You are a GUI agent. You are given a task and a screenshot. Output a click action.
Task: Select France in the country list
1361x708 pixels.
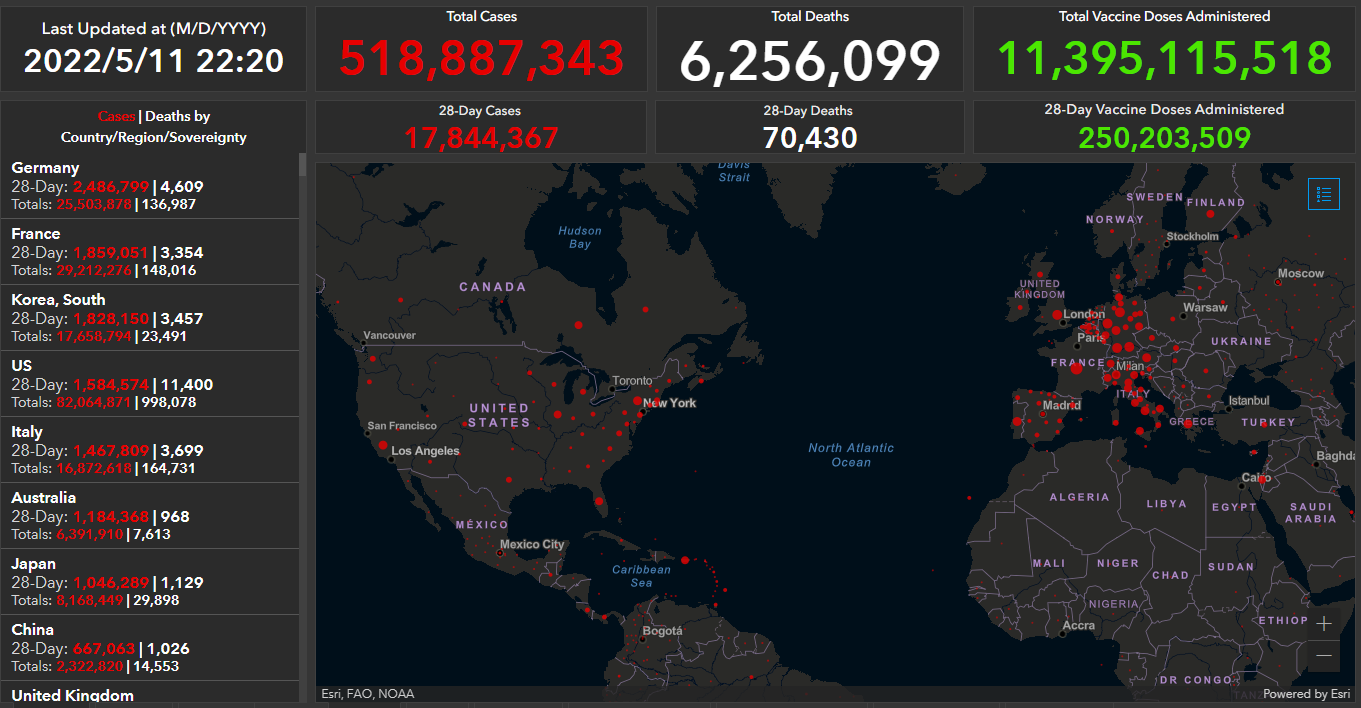point(150,251)
